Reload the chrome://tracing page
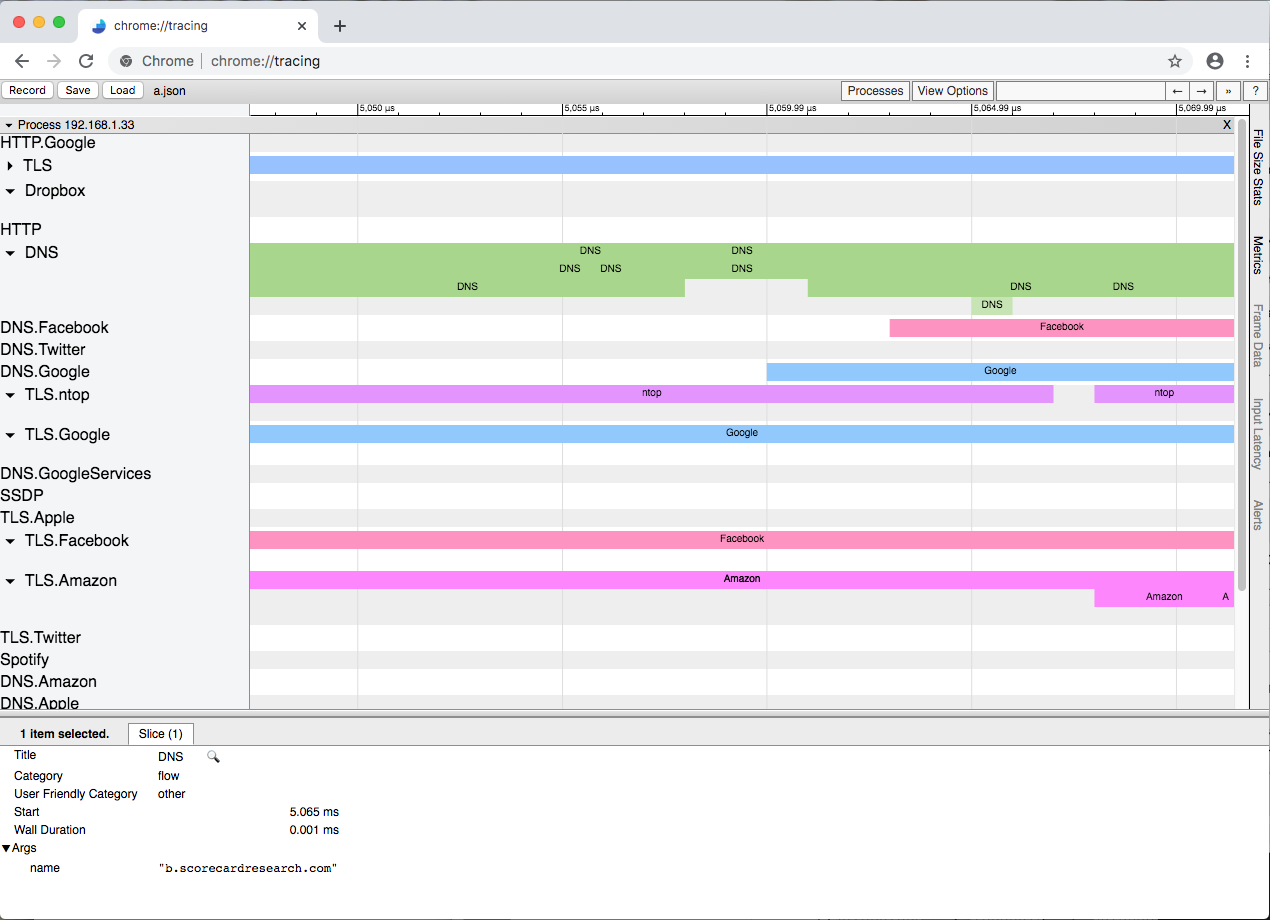Viewport: 1270px width, 920px height. (86, 61)
